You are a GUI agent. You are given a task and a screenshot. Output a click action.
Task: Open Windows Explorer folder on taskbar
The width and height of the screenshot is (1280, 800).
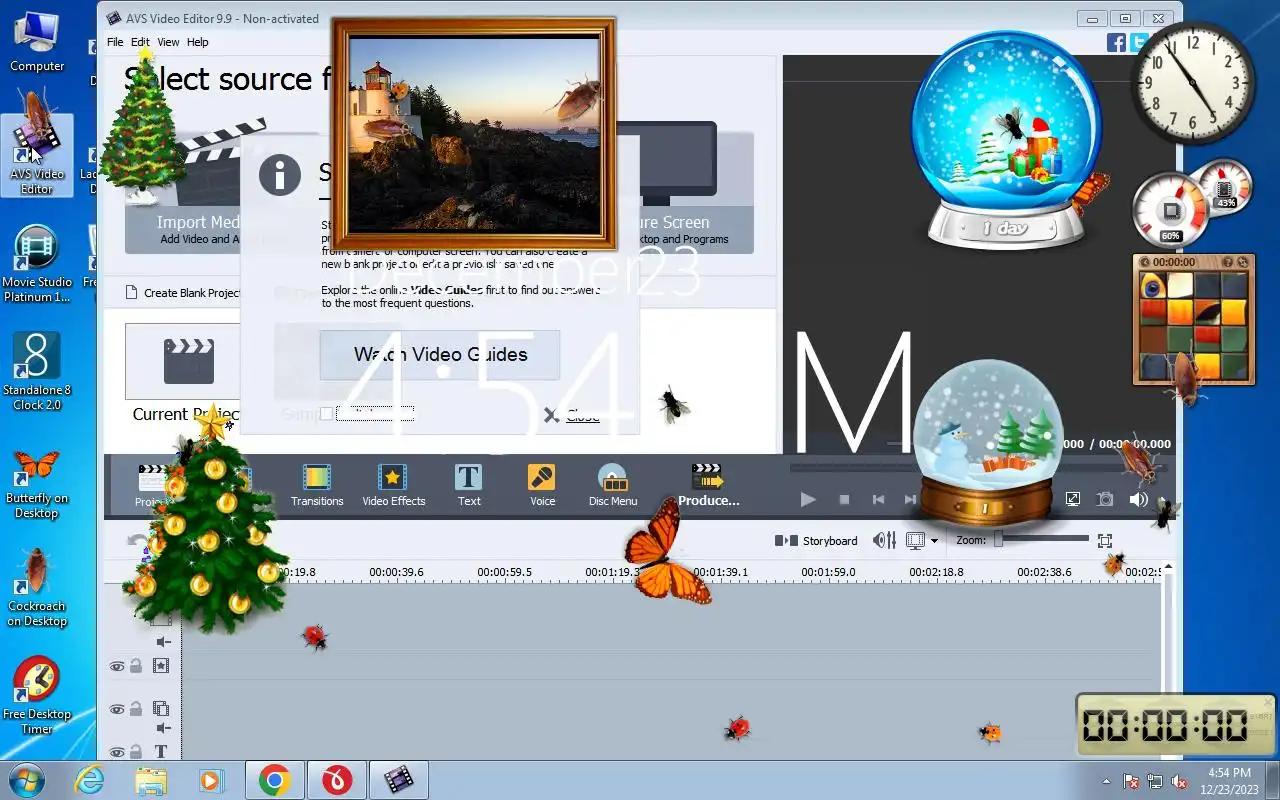tap(151, 780)
